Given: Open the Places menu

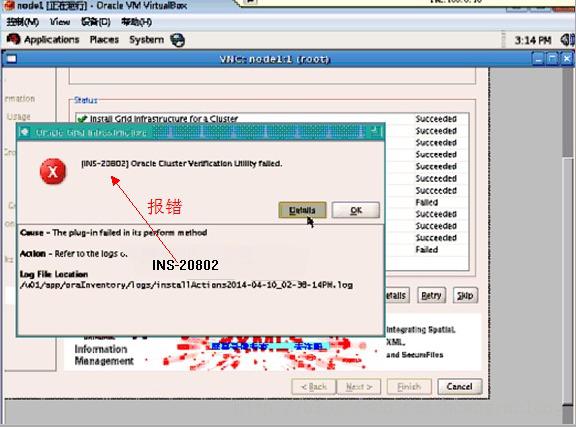Looking at the screenshot, I should pyautogui.click(x=104, y=40).
